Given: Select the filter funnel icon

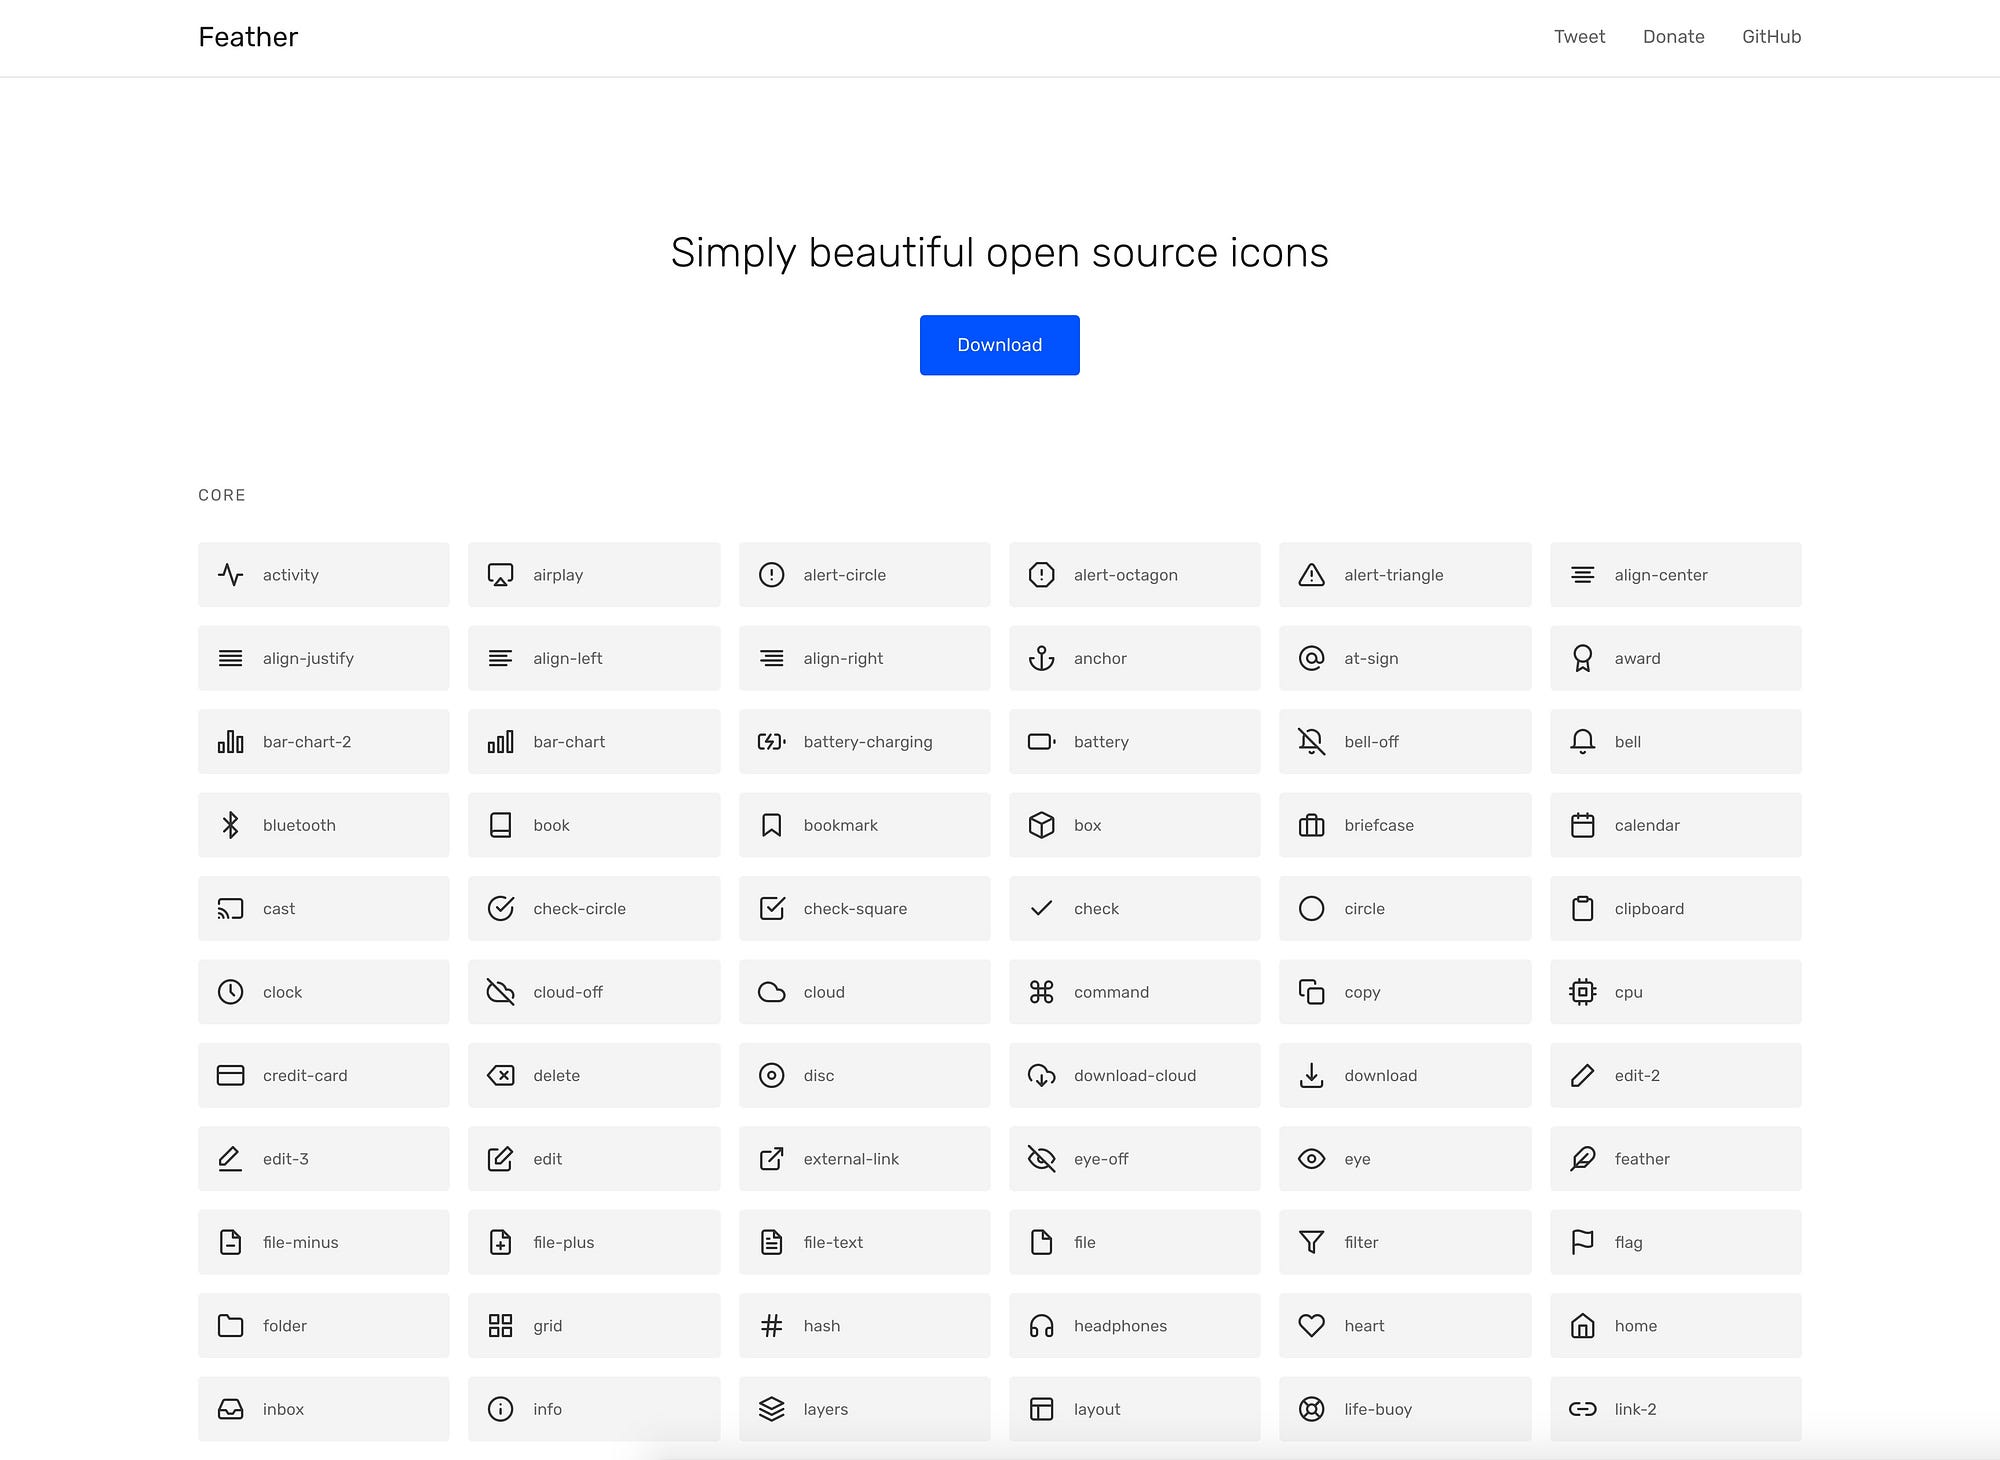Looking at the screenshot, I should (x=1311, y=1242).
